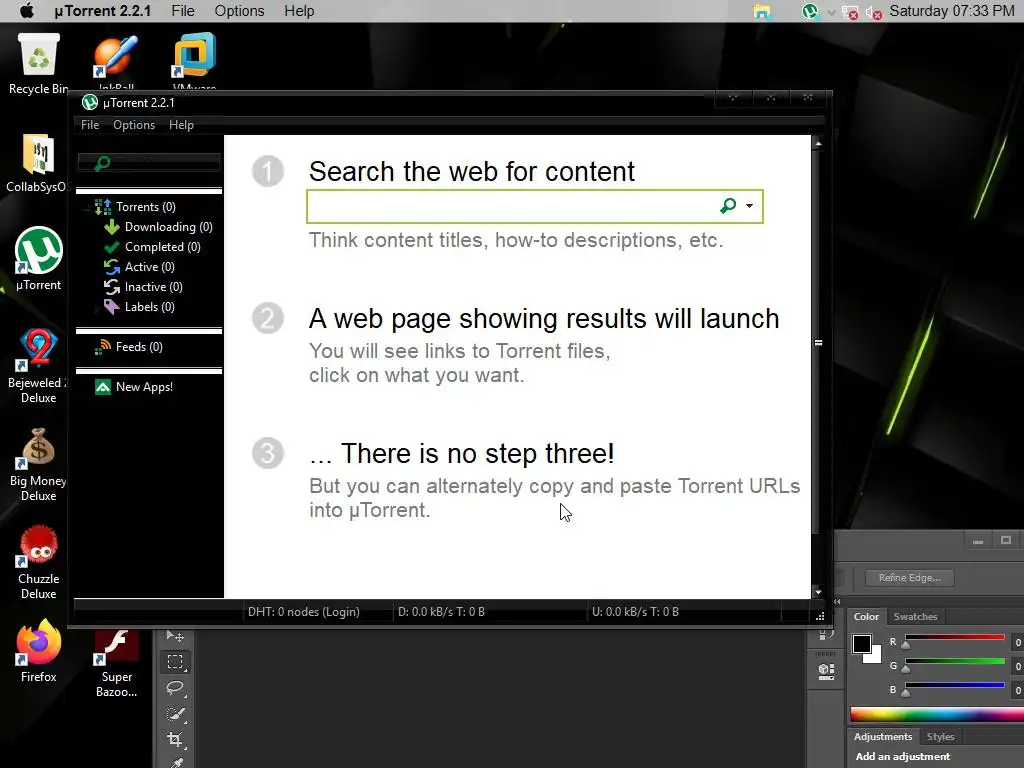Select Feeds (0) in the sidebar
Viewport: 1024px width, 768px height.
pyautogui.click(x=129, y=347)
